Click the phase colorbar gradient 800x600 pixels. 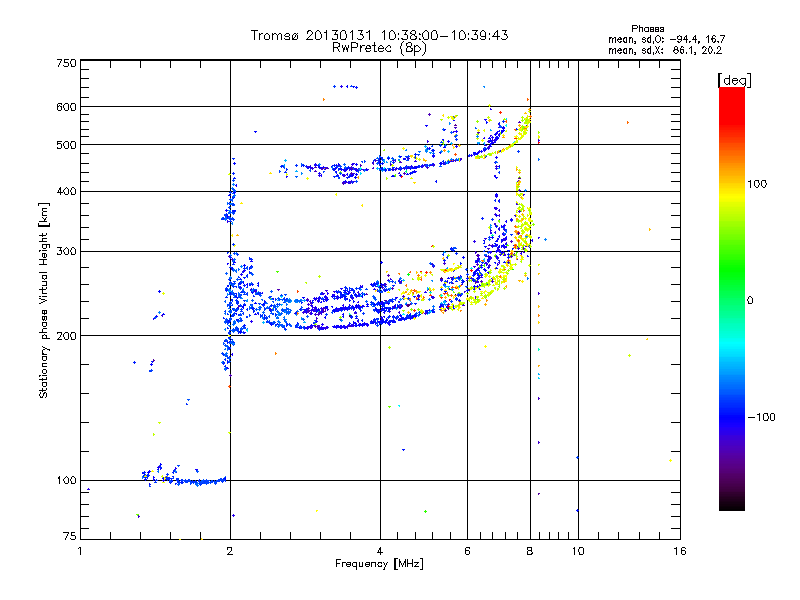coord(732,299)
